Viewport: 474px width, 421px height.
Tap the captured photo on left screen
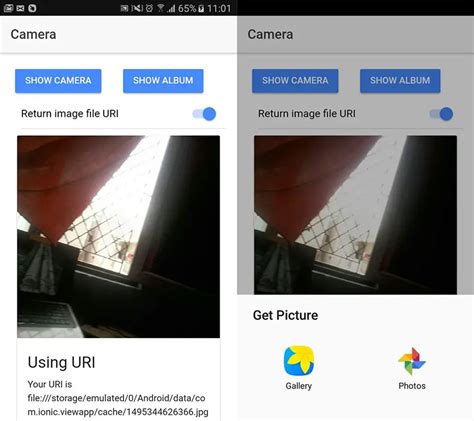point(118,237)
